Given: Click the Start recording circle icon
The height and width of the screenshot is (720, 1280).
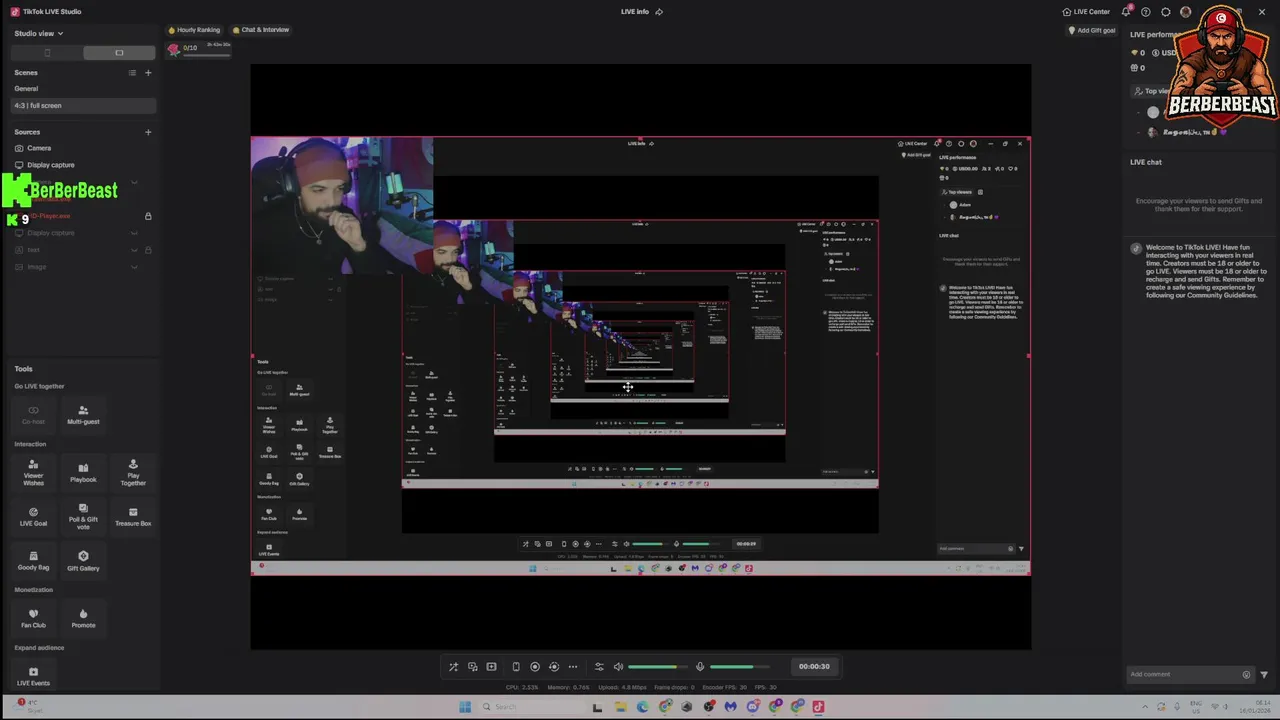Looking at the screenshot, I should [535, 667].
